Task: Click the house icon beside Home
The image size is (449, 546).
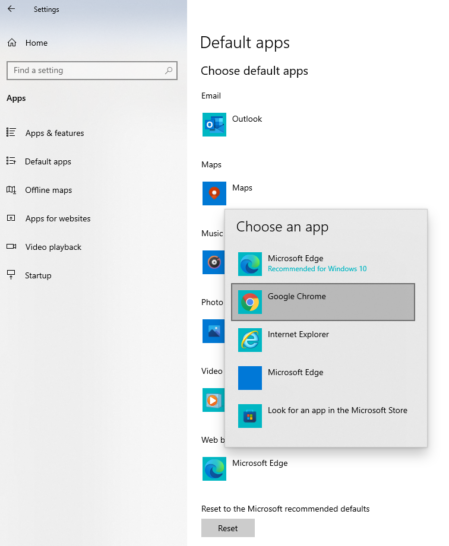Action: [12, 43]
